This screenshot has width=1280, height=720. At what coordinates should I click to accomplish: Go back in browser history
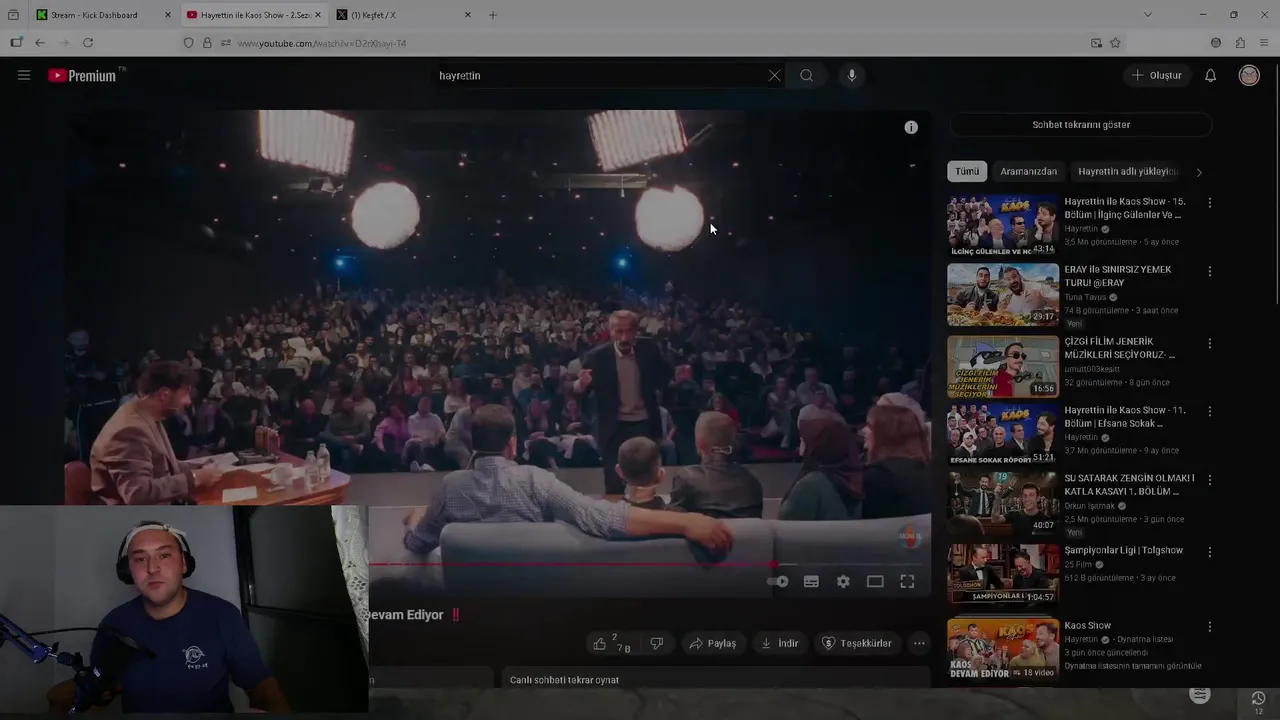pos(39,43)
